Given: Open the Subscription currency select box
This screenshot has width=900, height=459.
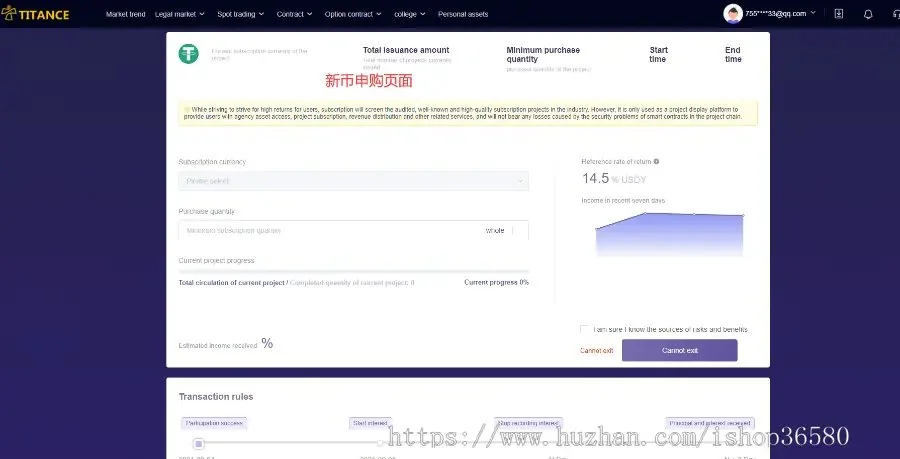Looking at the screenshot, I should point(354,181).
